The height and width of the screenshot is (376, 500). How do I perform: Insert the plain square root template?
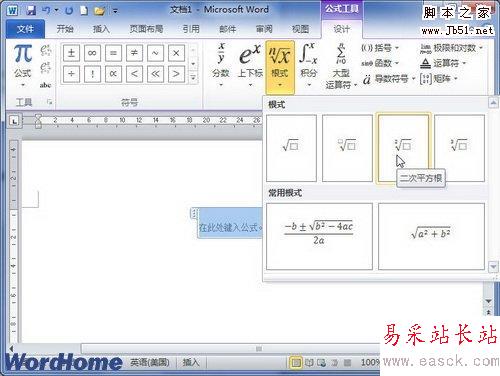(291, 148)
